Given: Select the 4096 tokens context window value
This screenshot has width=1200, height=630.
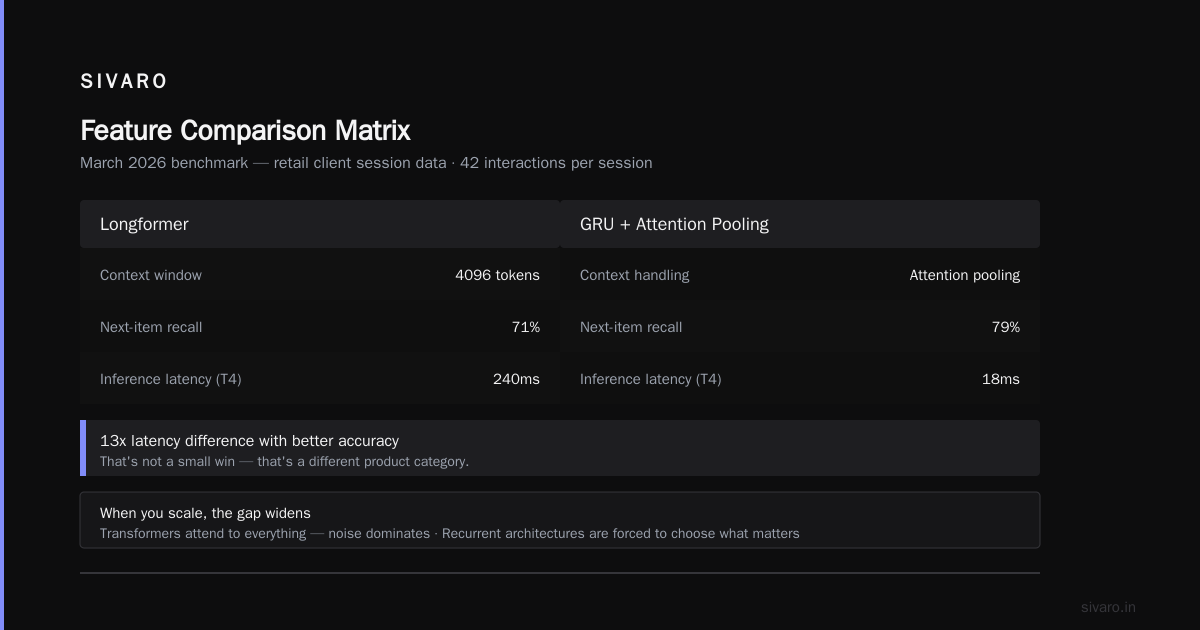Looking at the screenshot, I should tap(497, 275).
